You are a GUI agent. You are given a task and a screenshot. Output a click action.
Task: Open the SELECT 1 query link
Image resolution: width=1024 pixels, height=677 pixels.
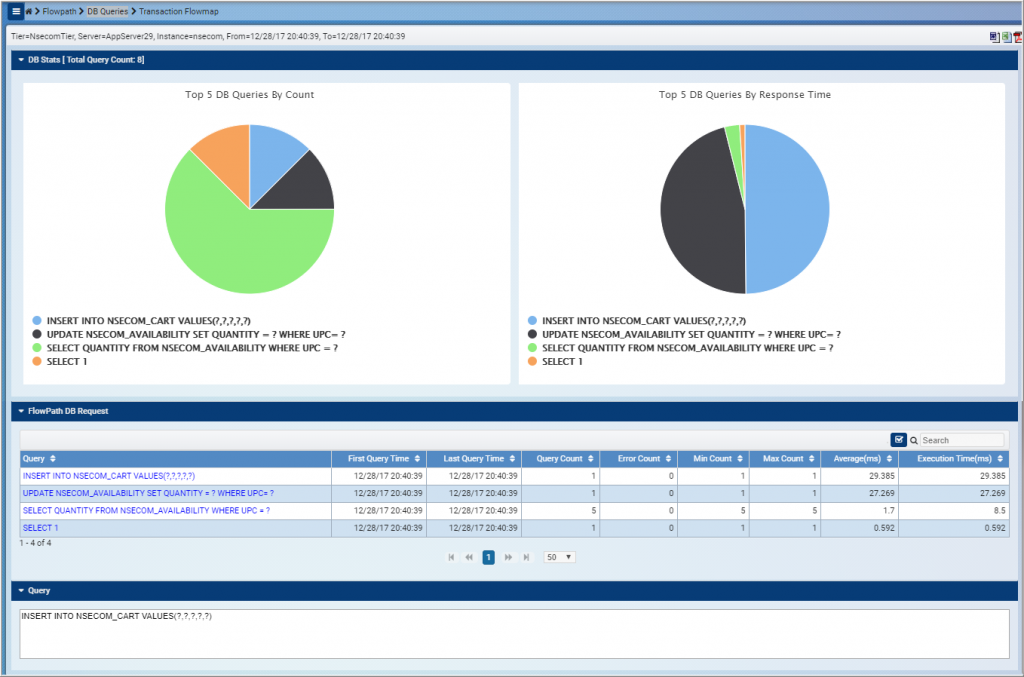pos(40,528)
